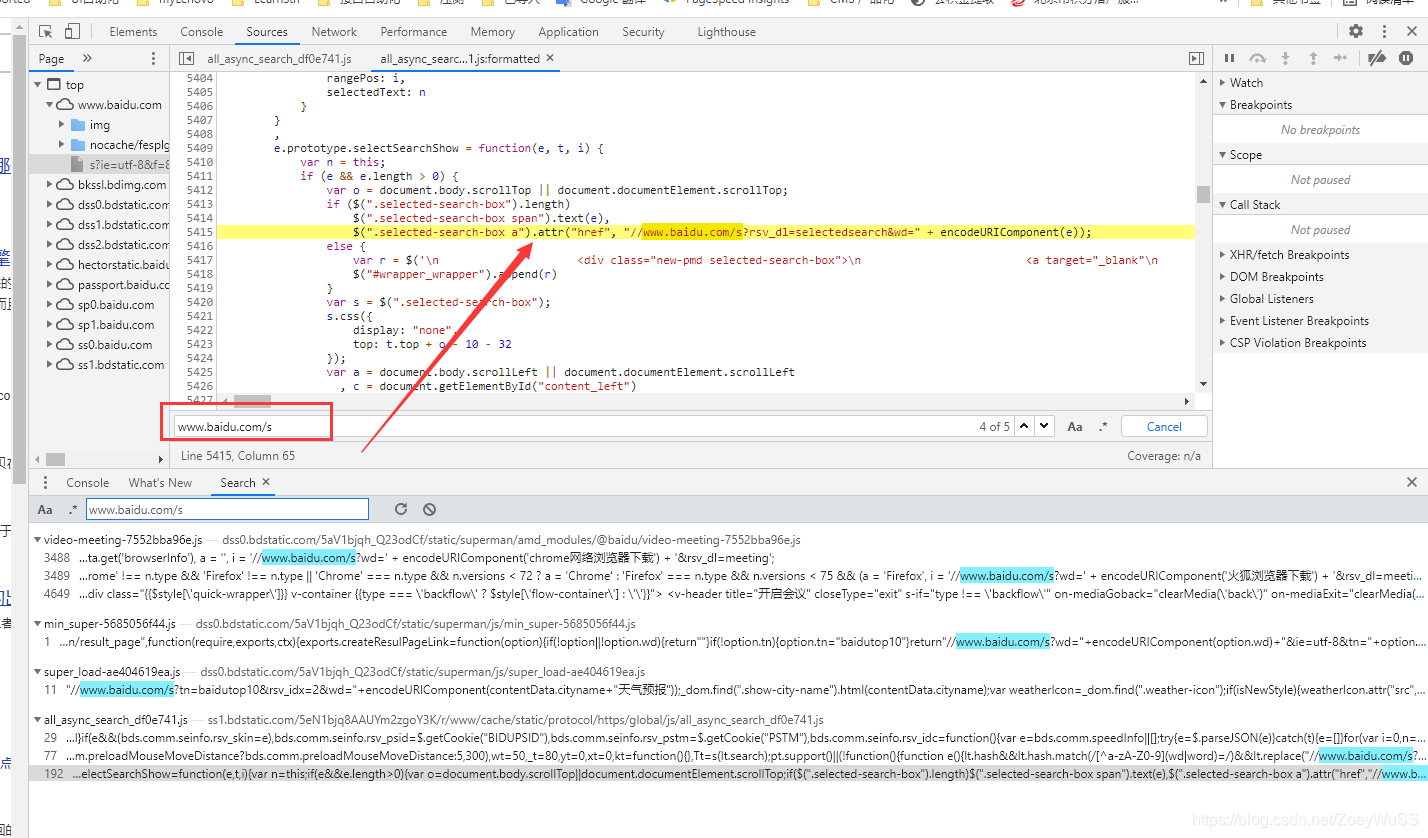Screen dimensions: 1428x838
Task: Cancel the in-file find
Action: pos(1164,427)
